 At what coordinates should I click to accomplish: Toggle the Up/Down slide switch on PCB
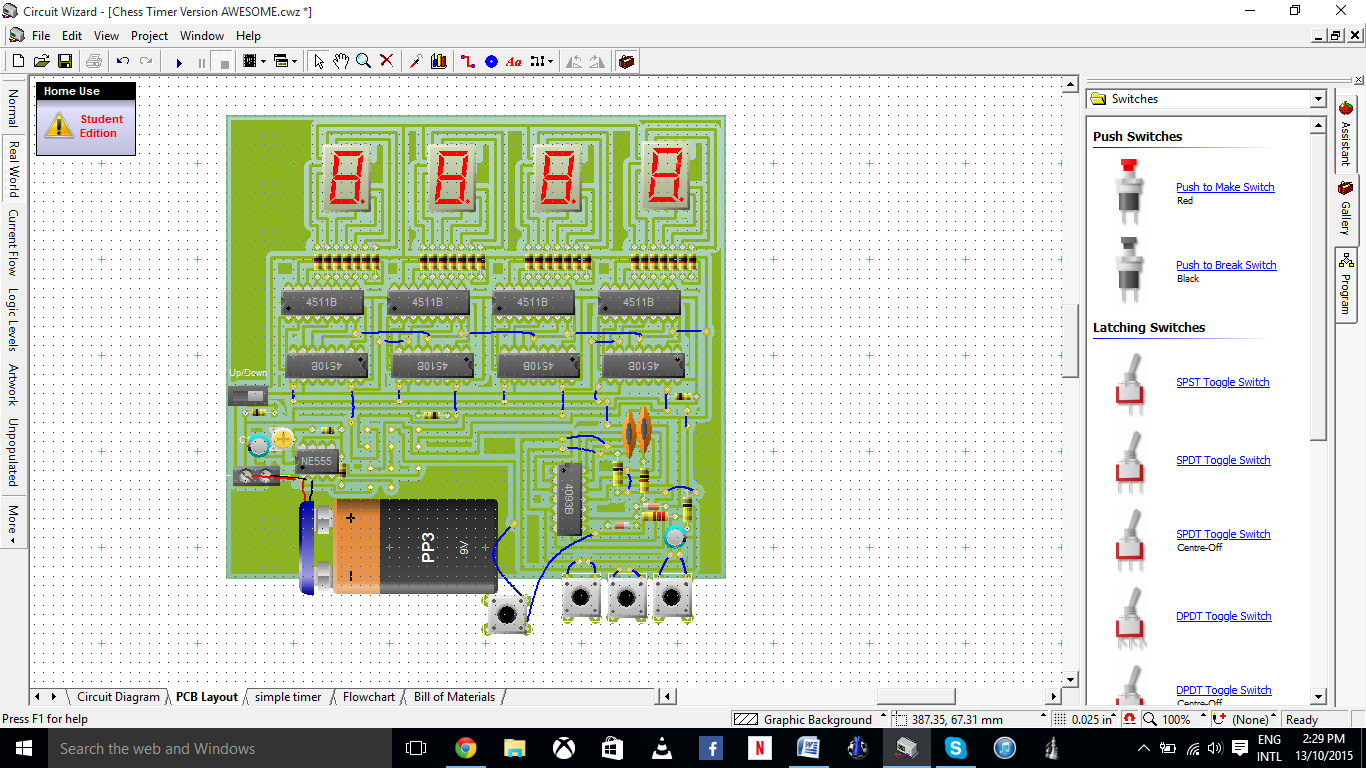tap(248, 395)
